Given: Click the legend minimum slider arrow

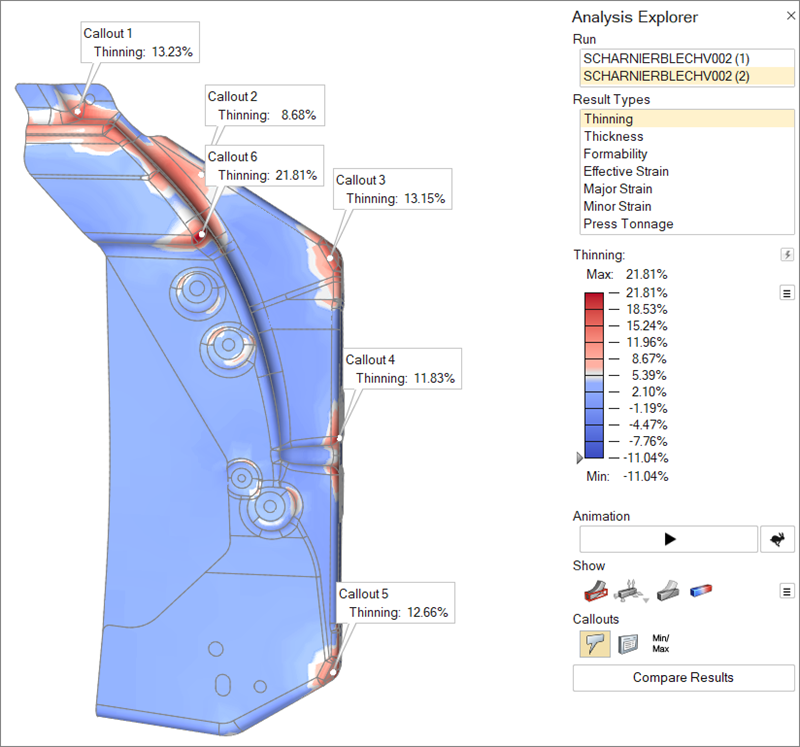Looking at the screenshot, I should click(579, 458).
